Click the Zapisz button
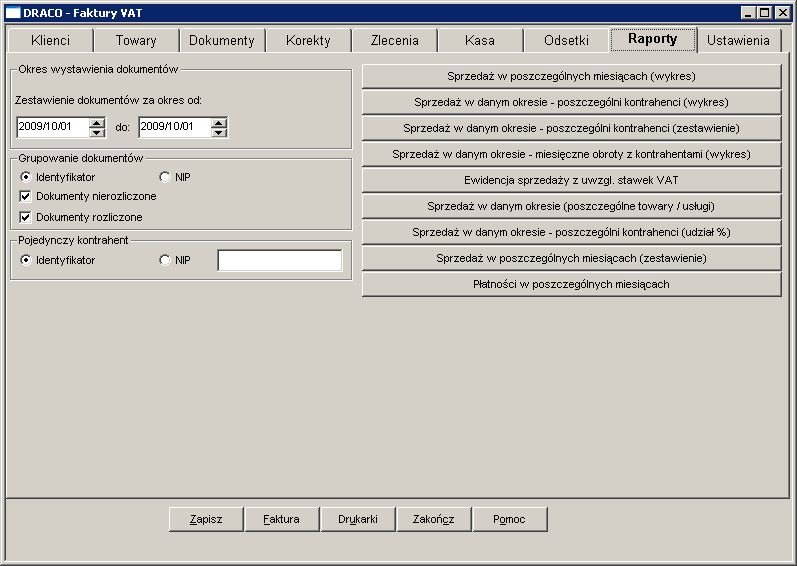The width and height of the screenshot is (797, 566). 206,519
